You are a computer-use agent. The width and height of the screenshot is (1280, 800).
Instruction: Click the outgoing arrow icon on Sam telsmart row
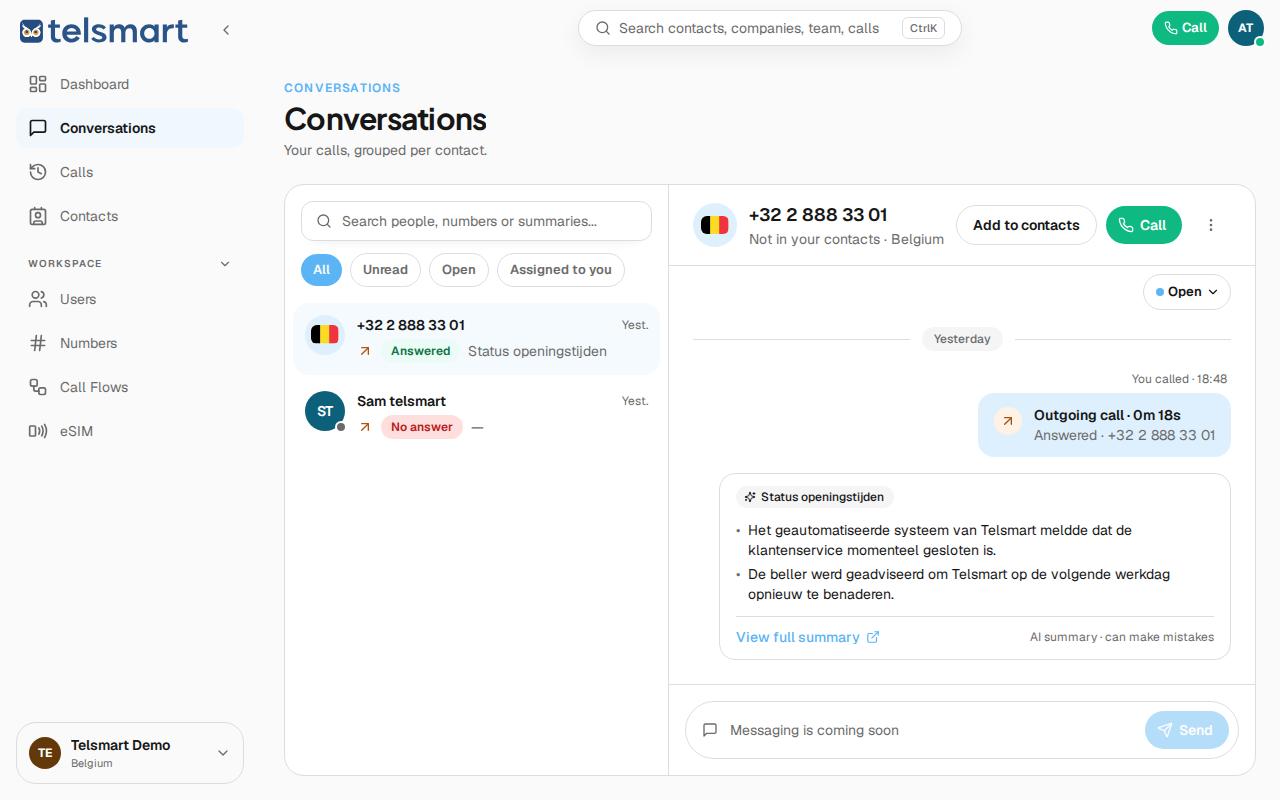click(x=365, y=427)
